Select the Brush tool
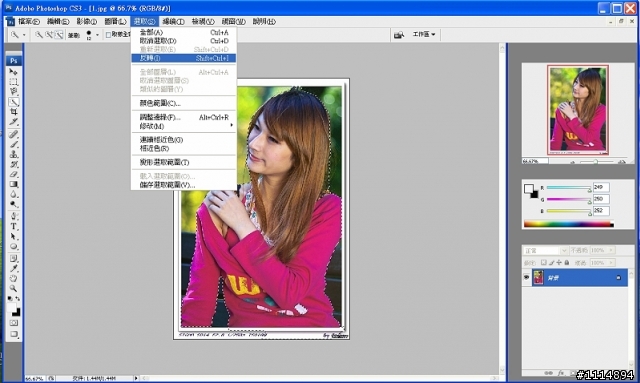This screenshot has height=383, width=640. [13, 144]
